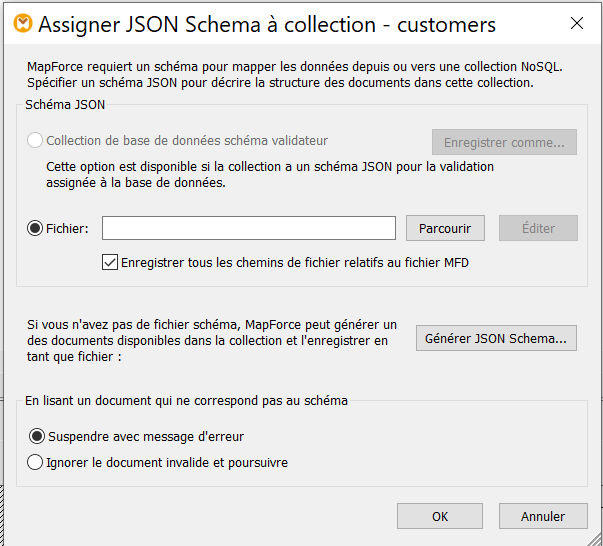Click the En lisant un document group label
This screenshot has height=546, width=603.
[x=186, y=400]
